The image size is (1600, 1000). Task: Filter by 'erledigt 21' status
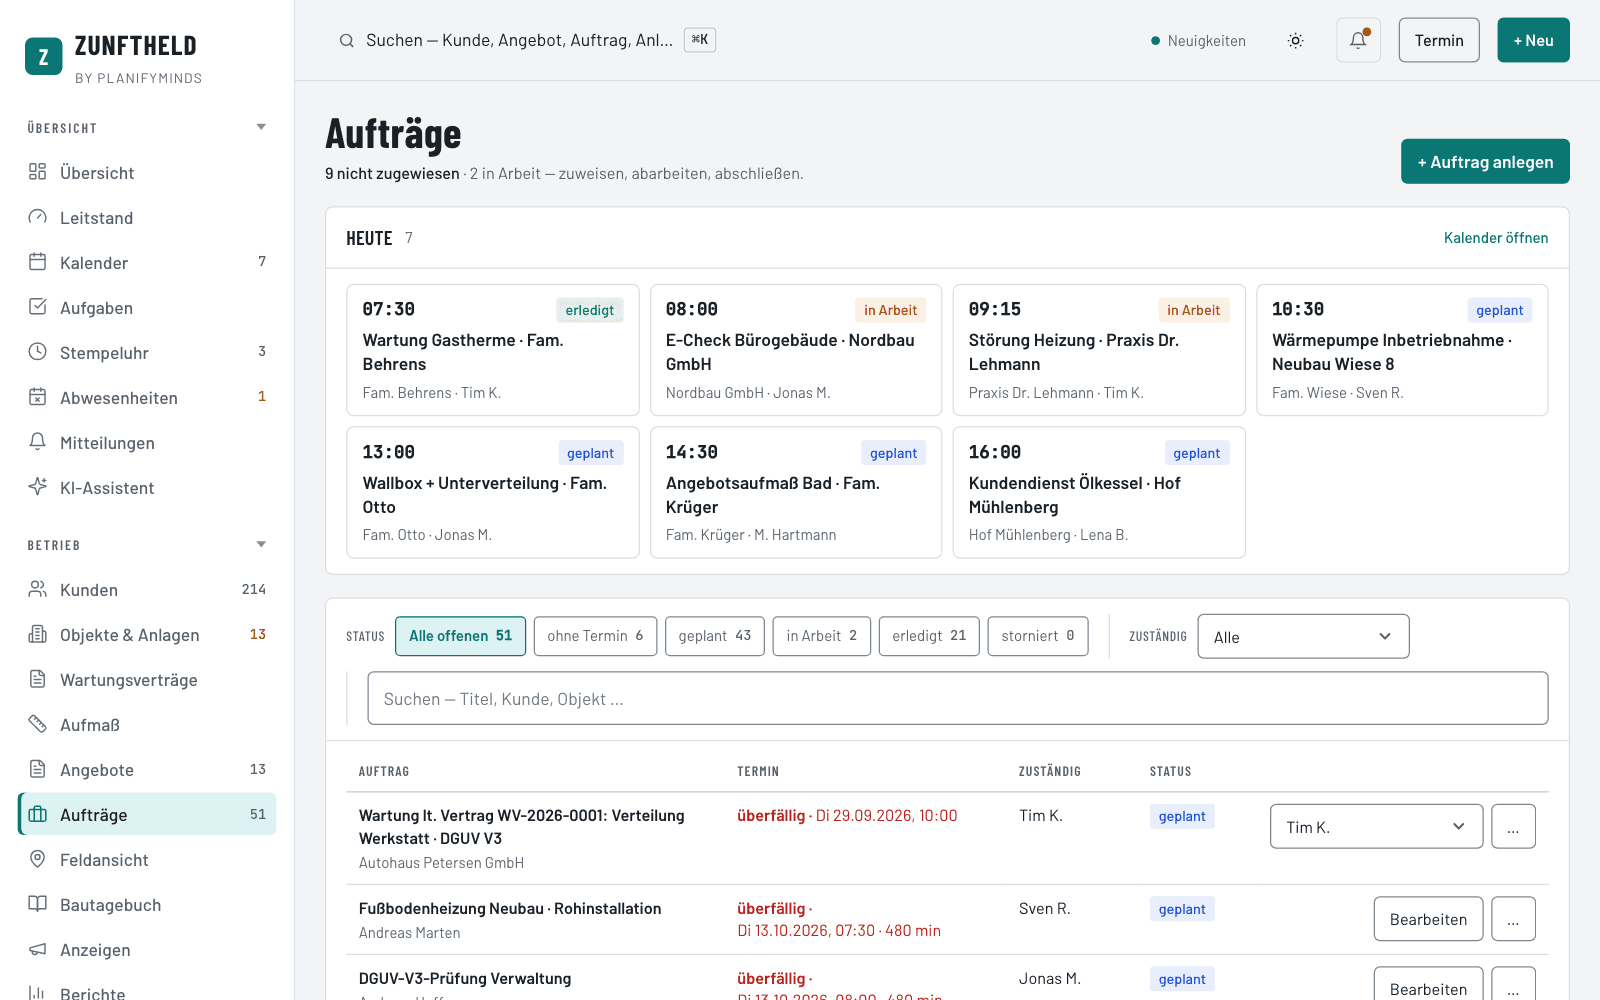(x=929, y=636)
